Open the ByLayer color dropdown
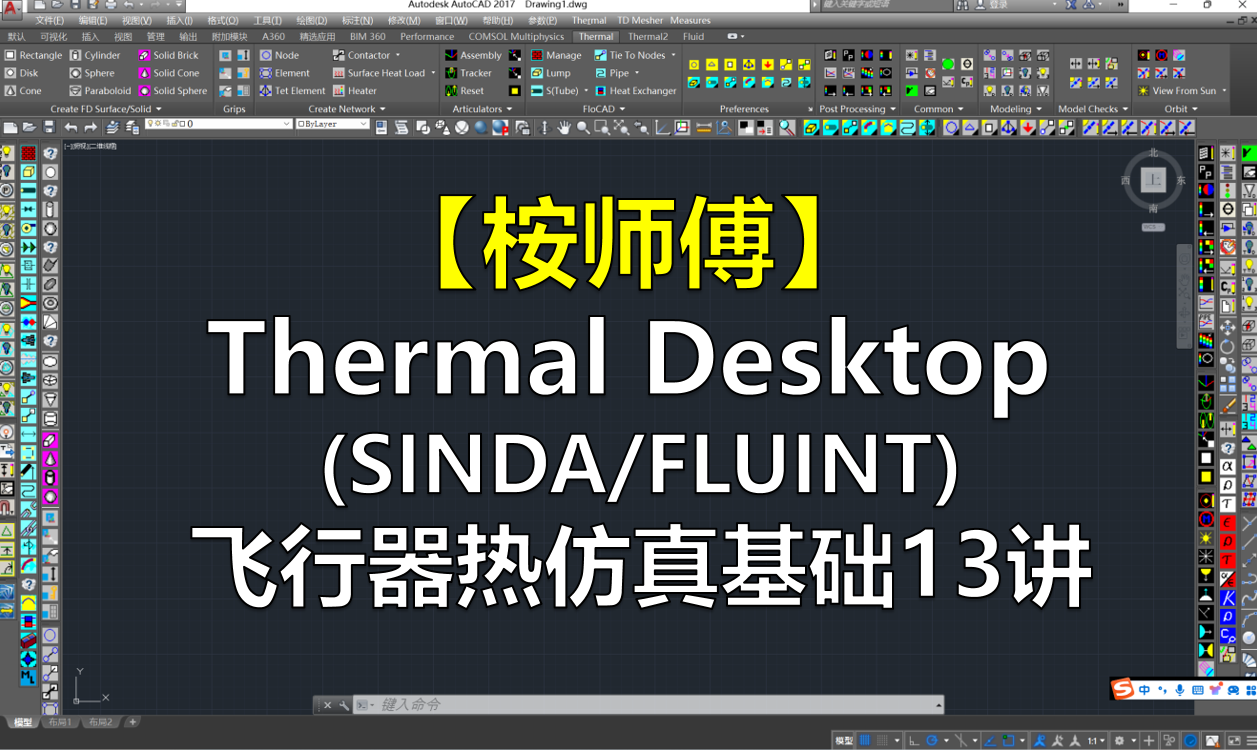The image size is (1257, 750). (x=332, y=124)
